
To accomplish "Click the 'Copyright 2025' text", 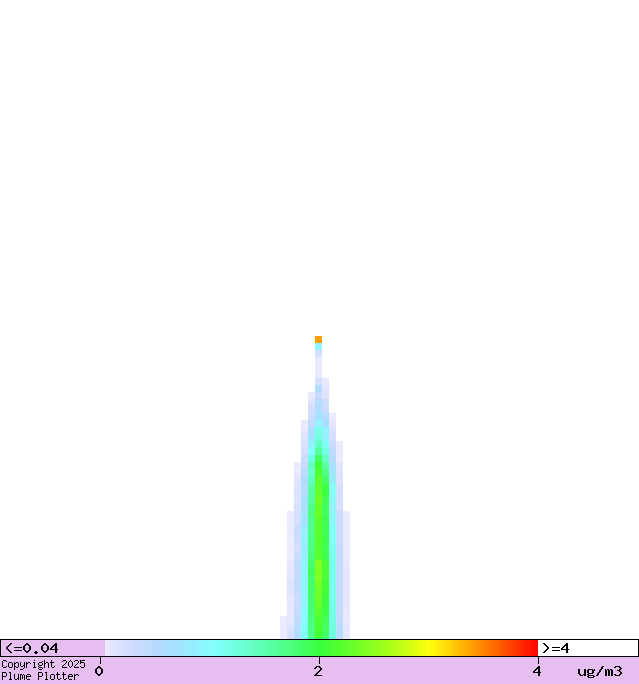I will click(43, 664).
